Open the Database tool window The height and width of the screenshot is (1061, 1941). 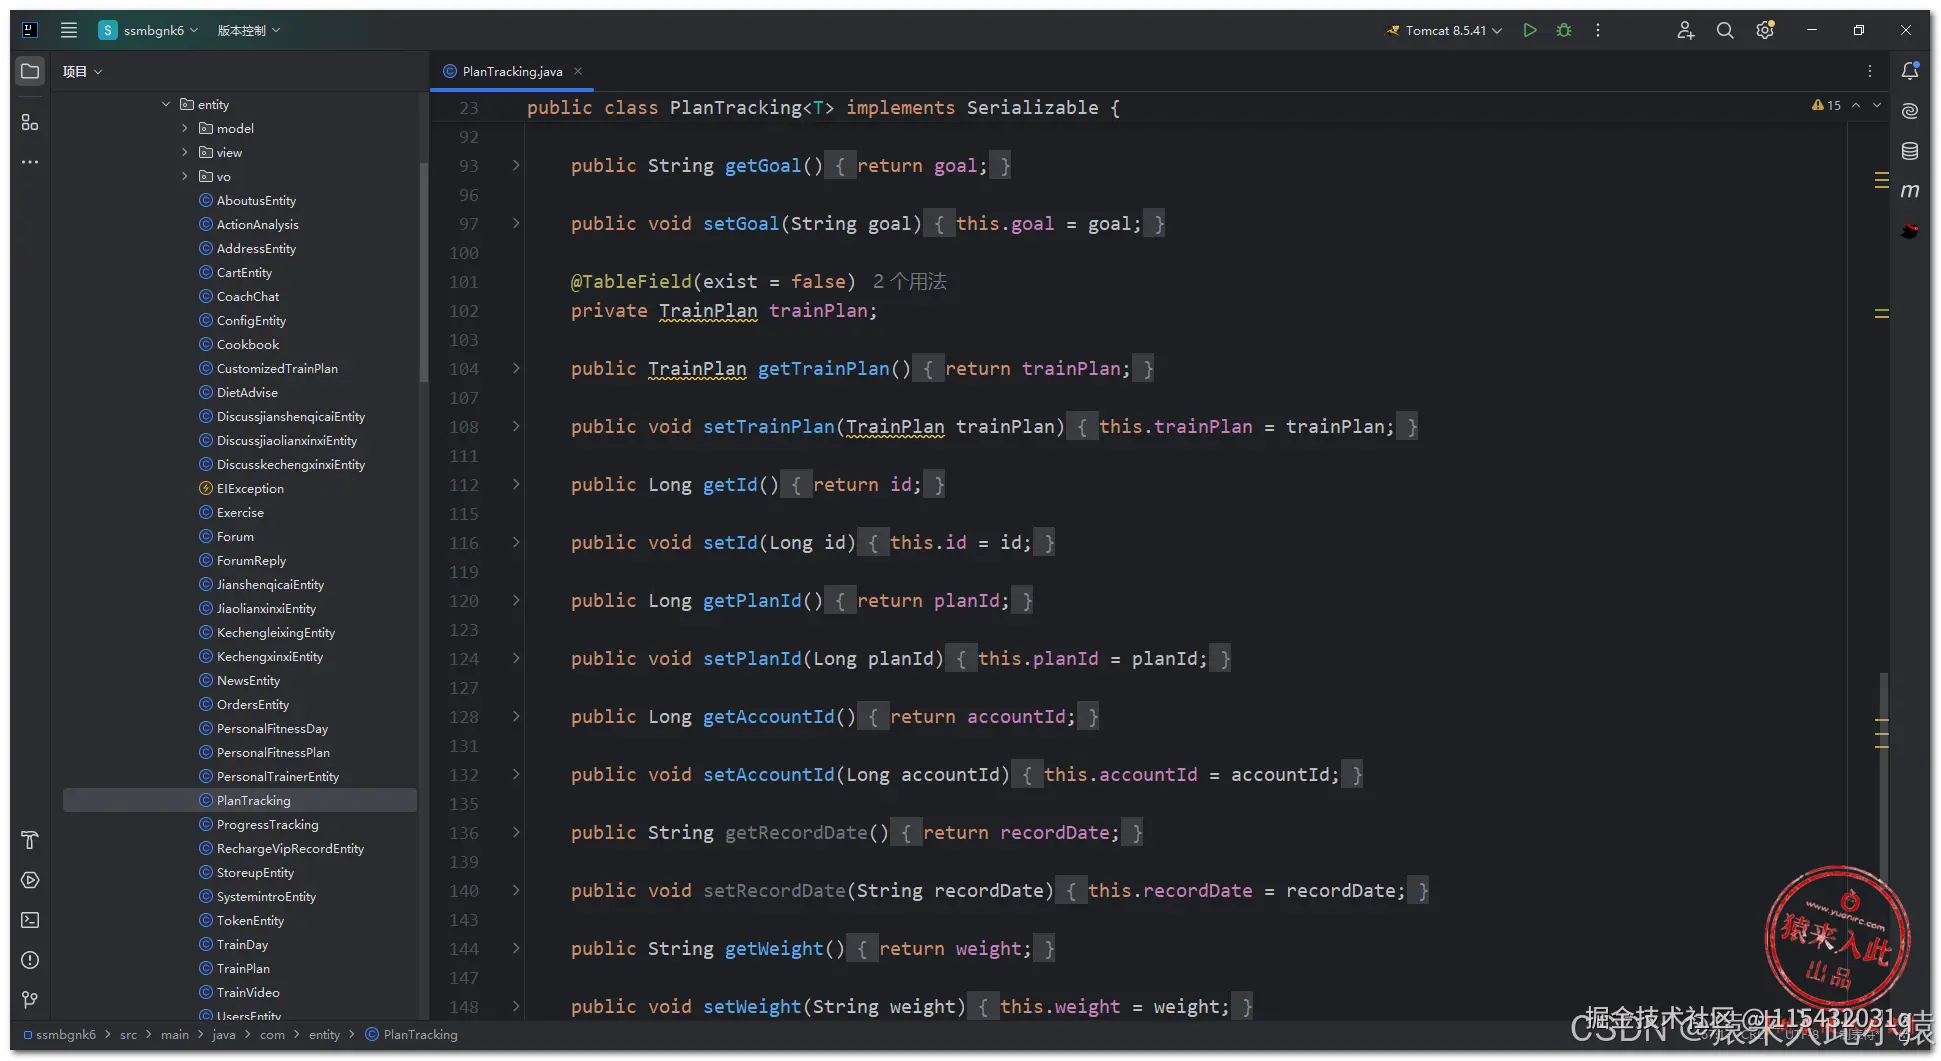tap(1910, 151)
